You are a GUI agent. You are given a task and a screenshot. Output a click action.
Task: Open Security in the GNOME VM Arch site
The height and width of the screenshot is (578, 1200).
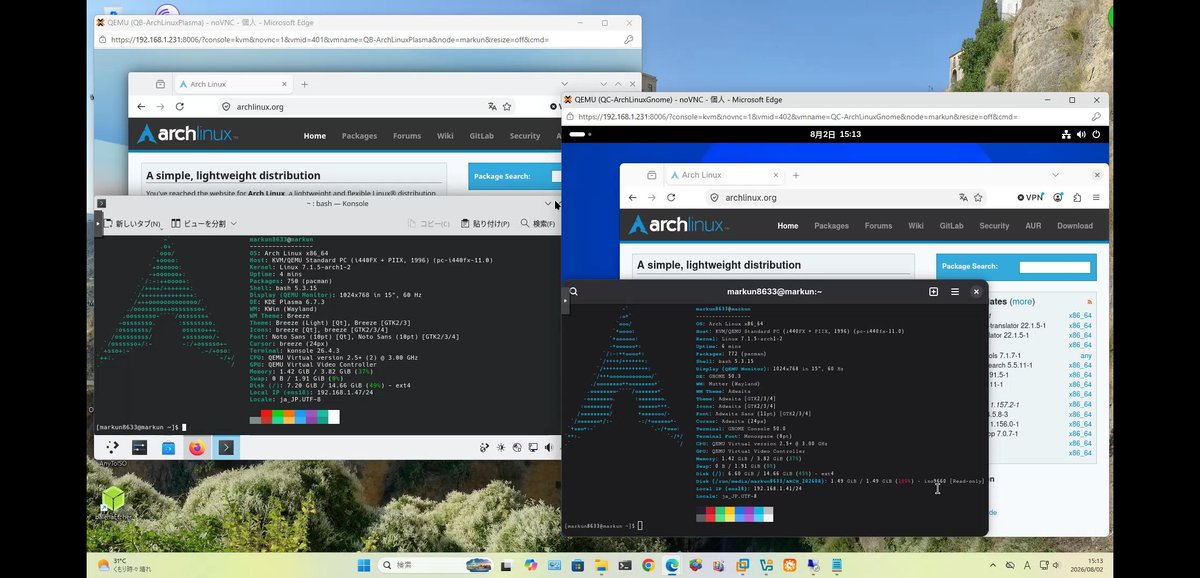(994, 226)
